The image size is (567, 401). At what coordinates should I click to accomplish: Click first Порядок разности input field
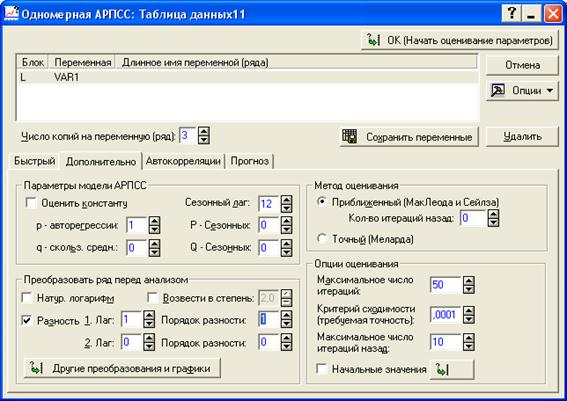click(x=268, y=319)
